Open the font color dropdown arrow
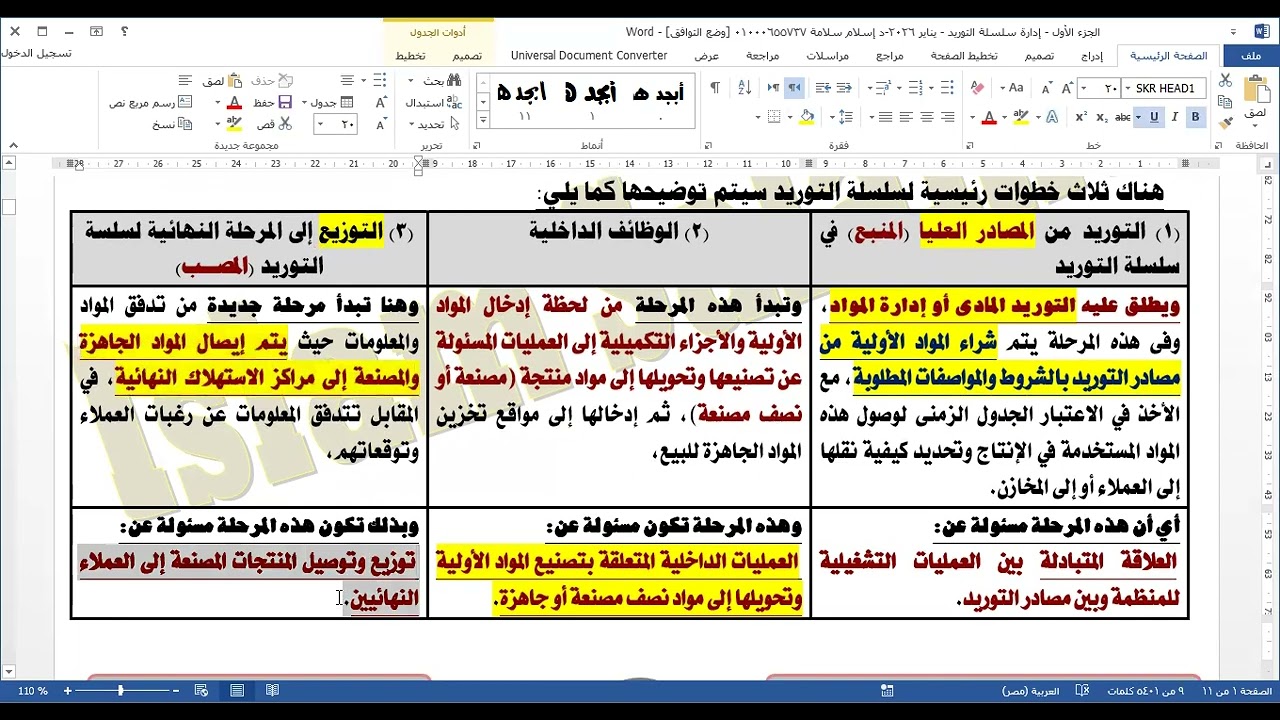The height and width of the screenshot is (720, 1280). point(972,117)
